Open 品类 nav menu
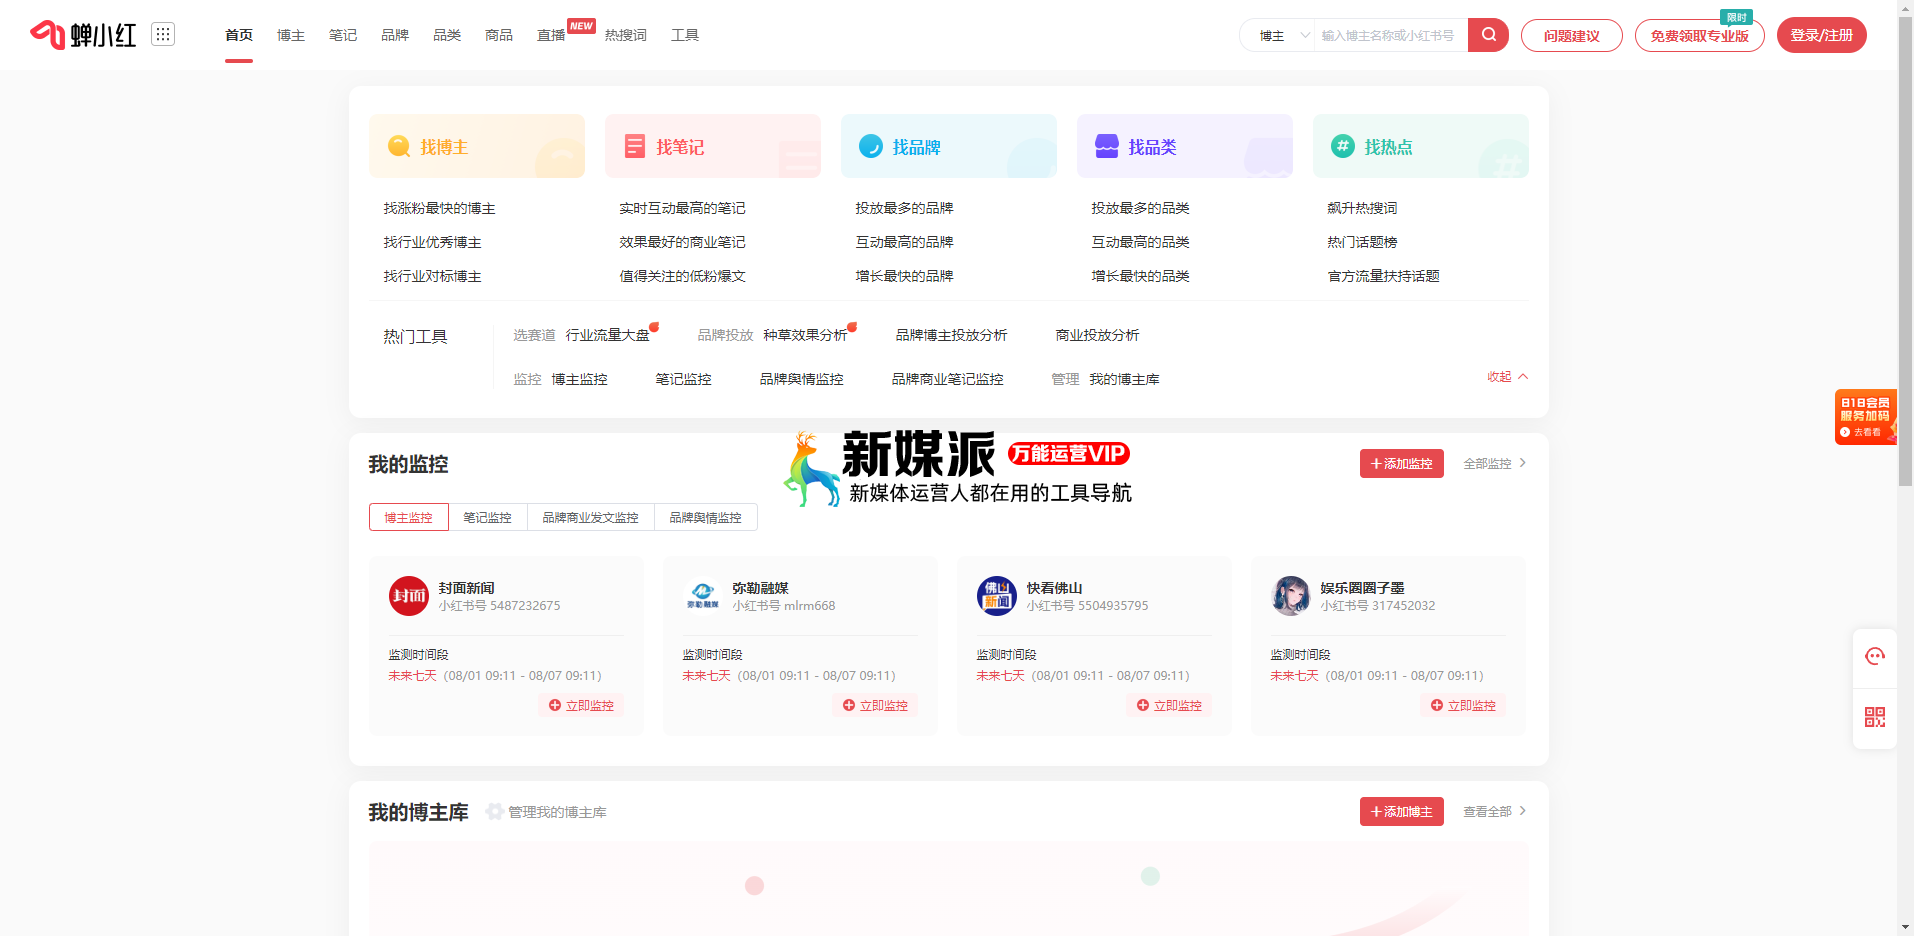 coord(447,35)
